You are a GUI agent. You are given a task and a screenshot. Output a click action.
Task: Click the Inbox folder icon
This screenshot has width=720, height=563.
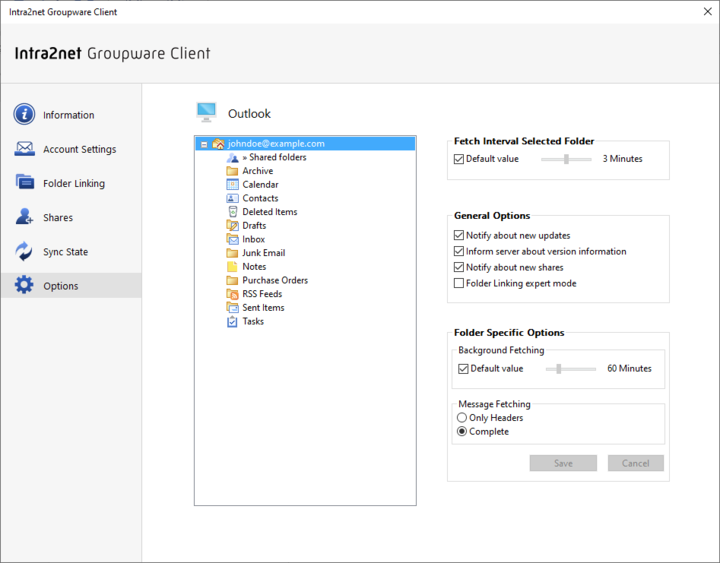coord(232,239)
